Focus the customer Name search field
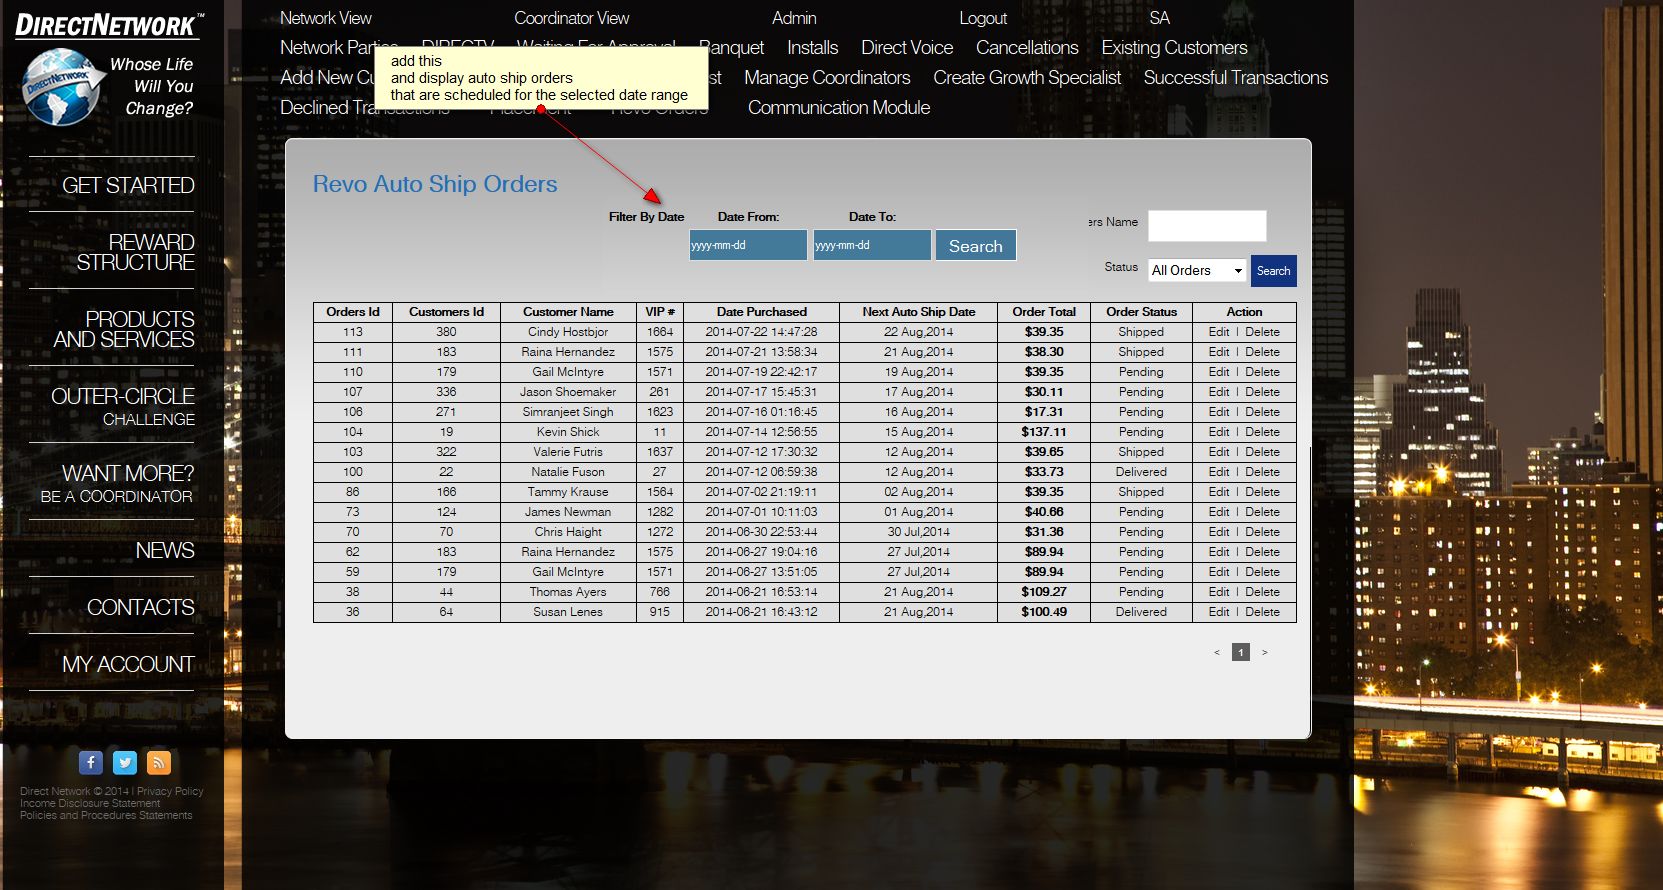 [x=1207, y=225]
